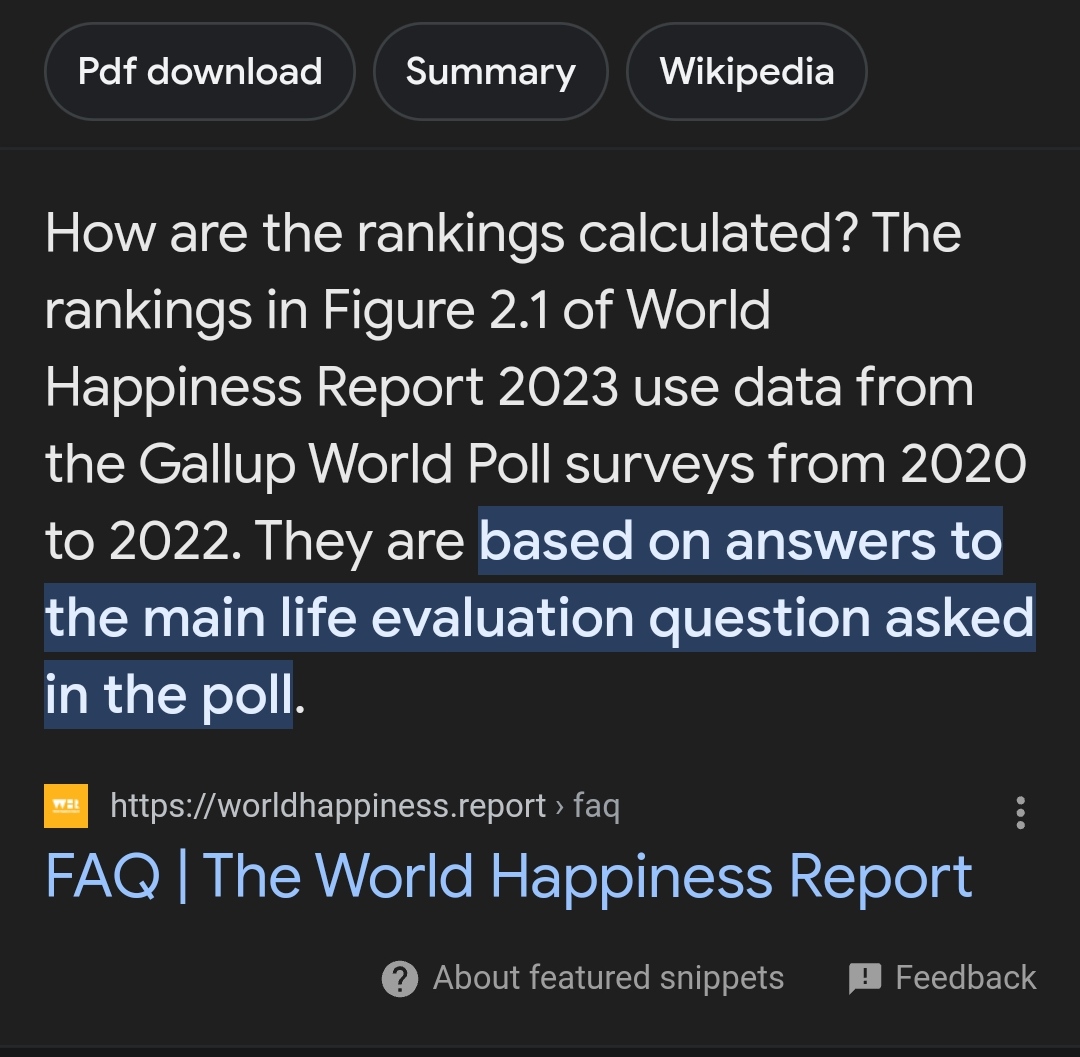Open the three-dot result options menu
This screenshot has width=1080, height=1057.
1020,812
